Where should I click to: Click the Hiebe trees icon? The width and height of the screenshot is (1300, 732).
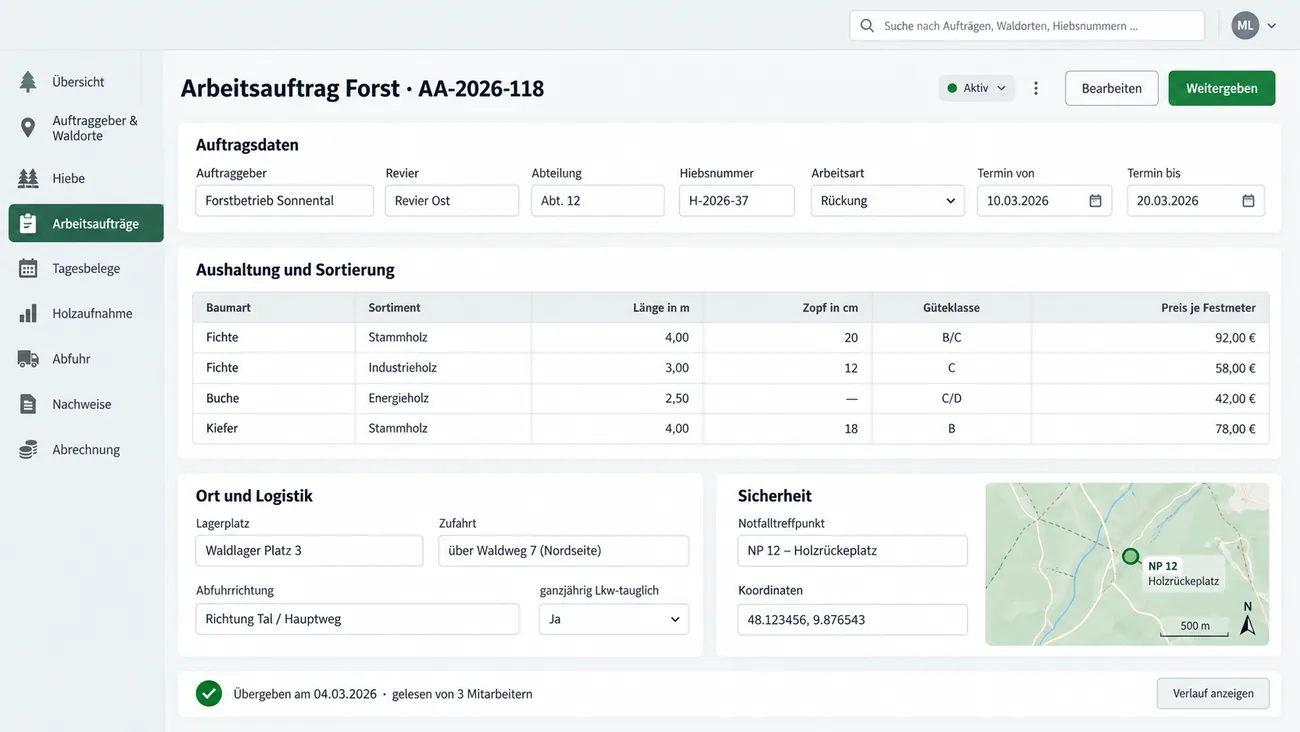point(28,178)
